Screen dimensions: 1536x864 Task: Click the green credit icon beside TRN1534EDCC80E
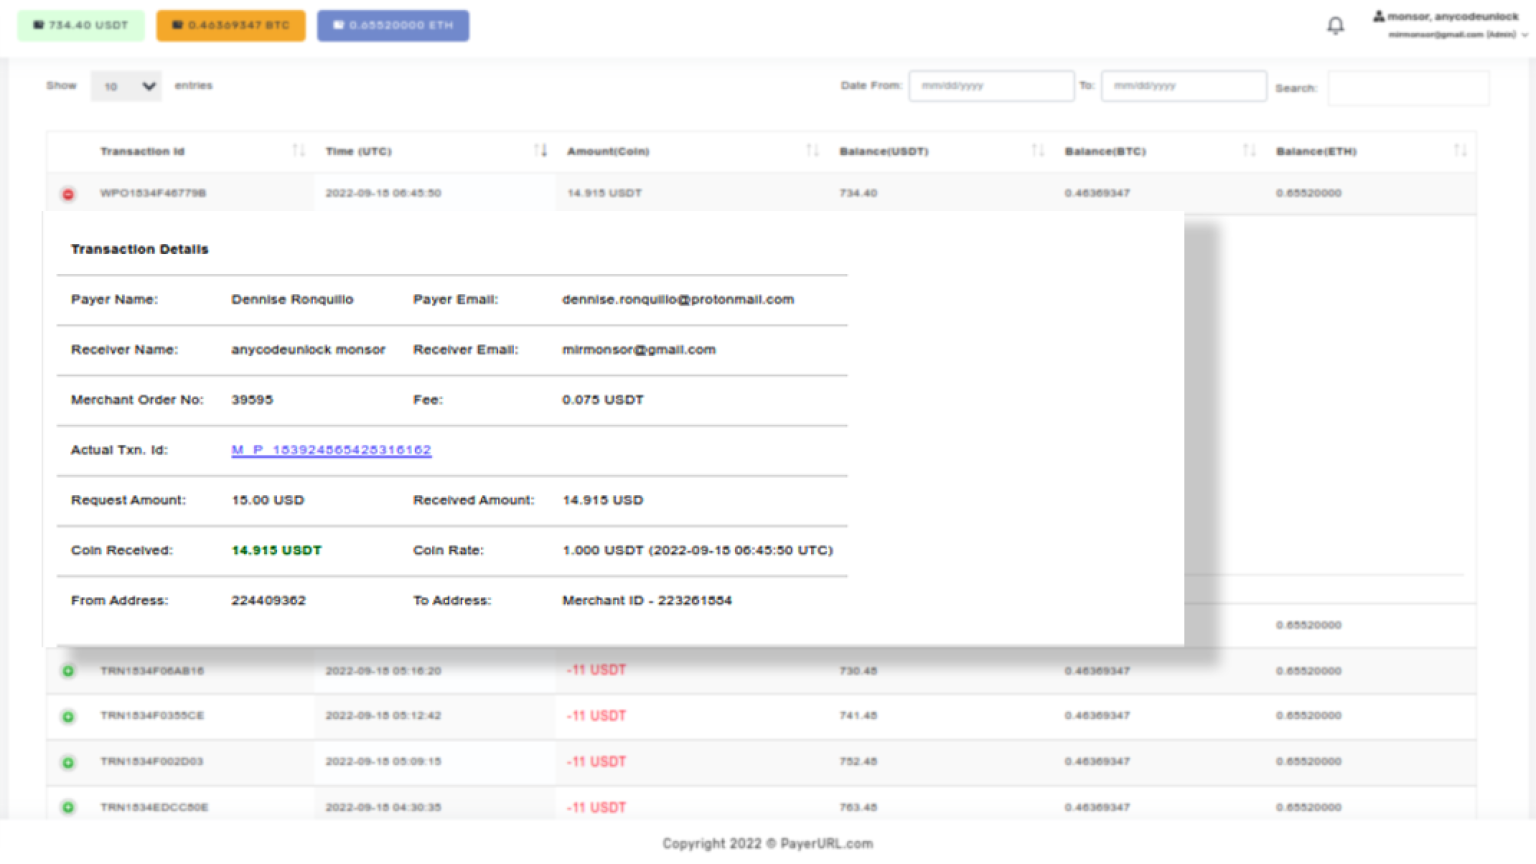(x=67, y=807)
